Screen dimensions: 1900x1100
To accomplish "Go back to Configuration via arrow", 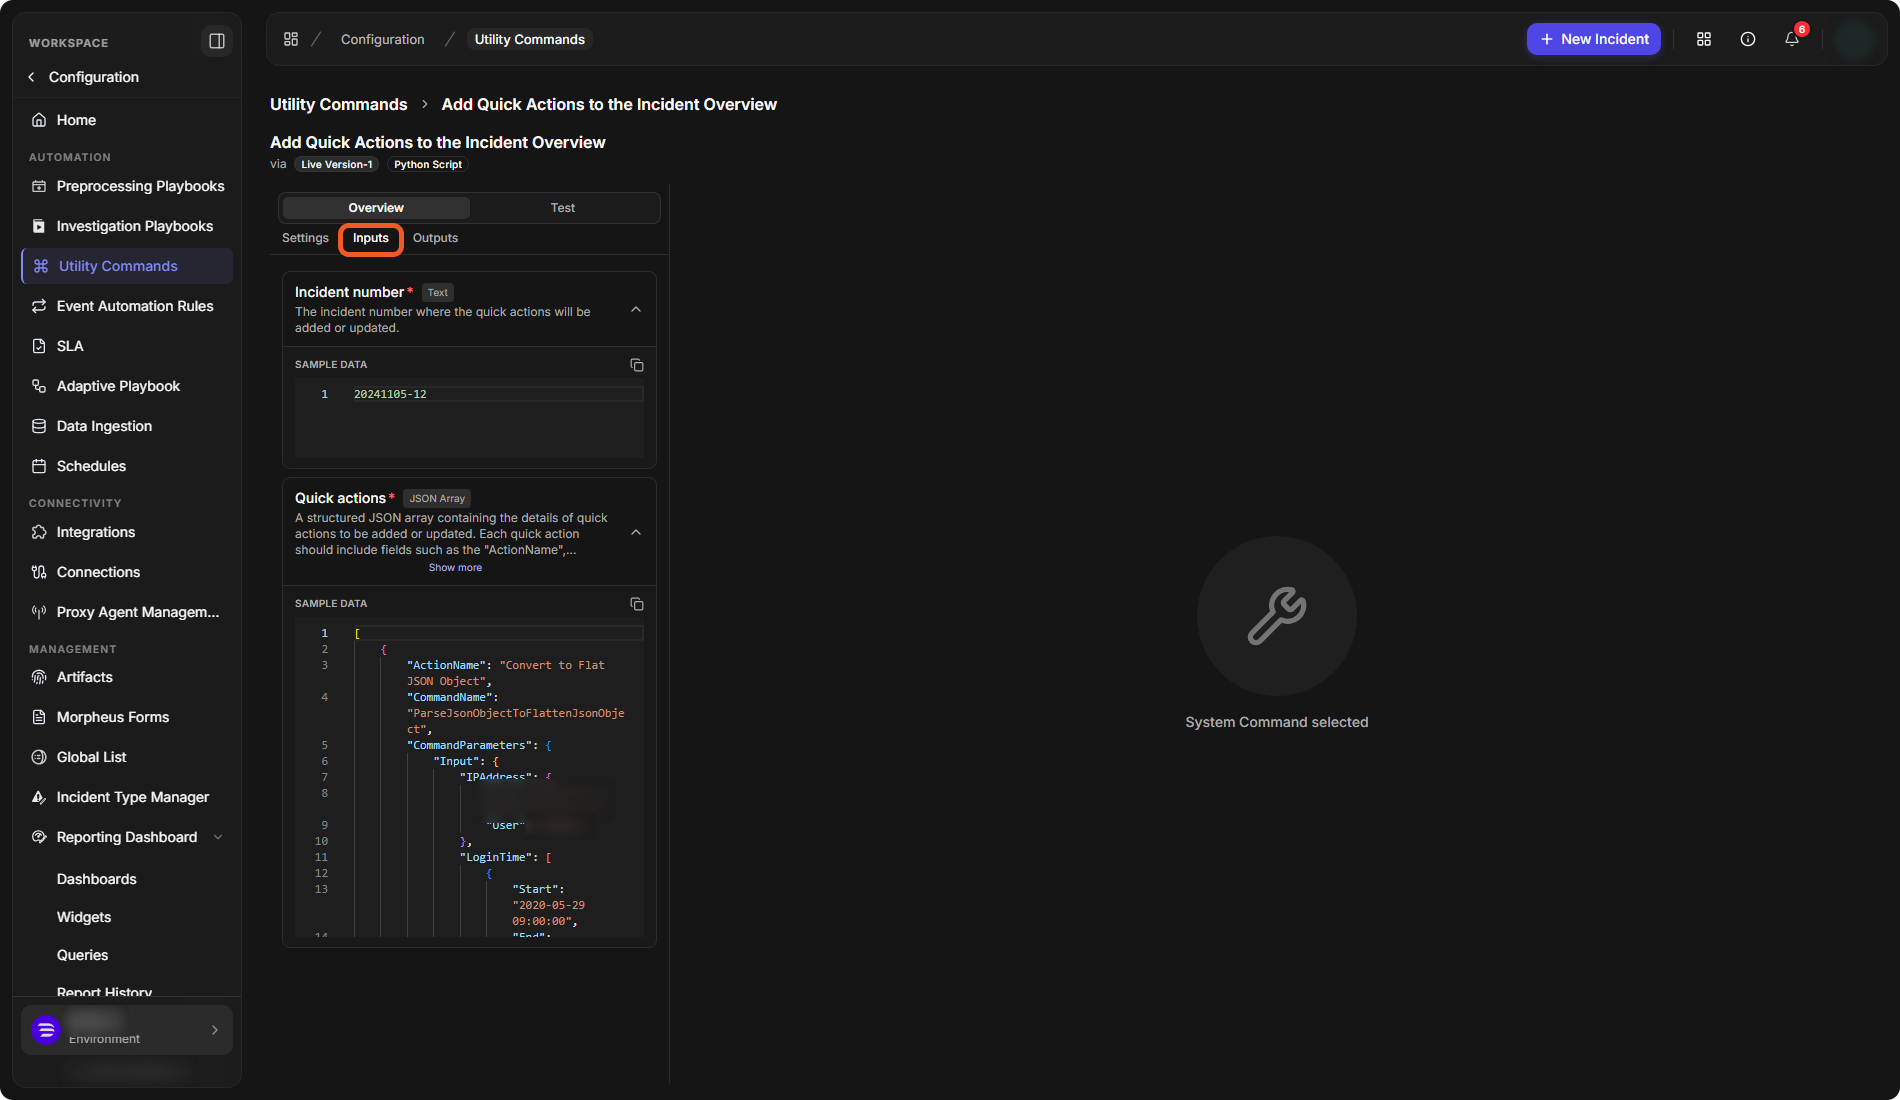I will click(32, 77).
